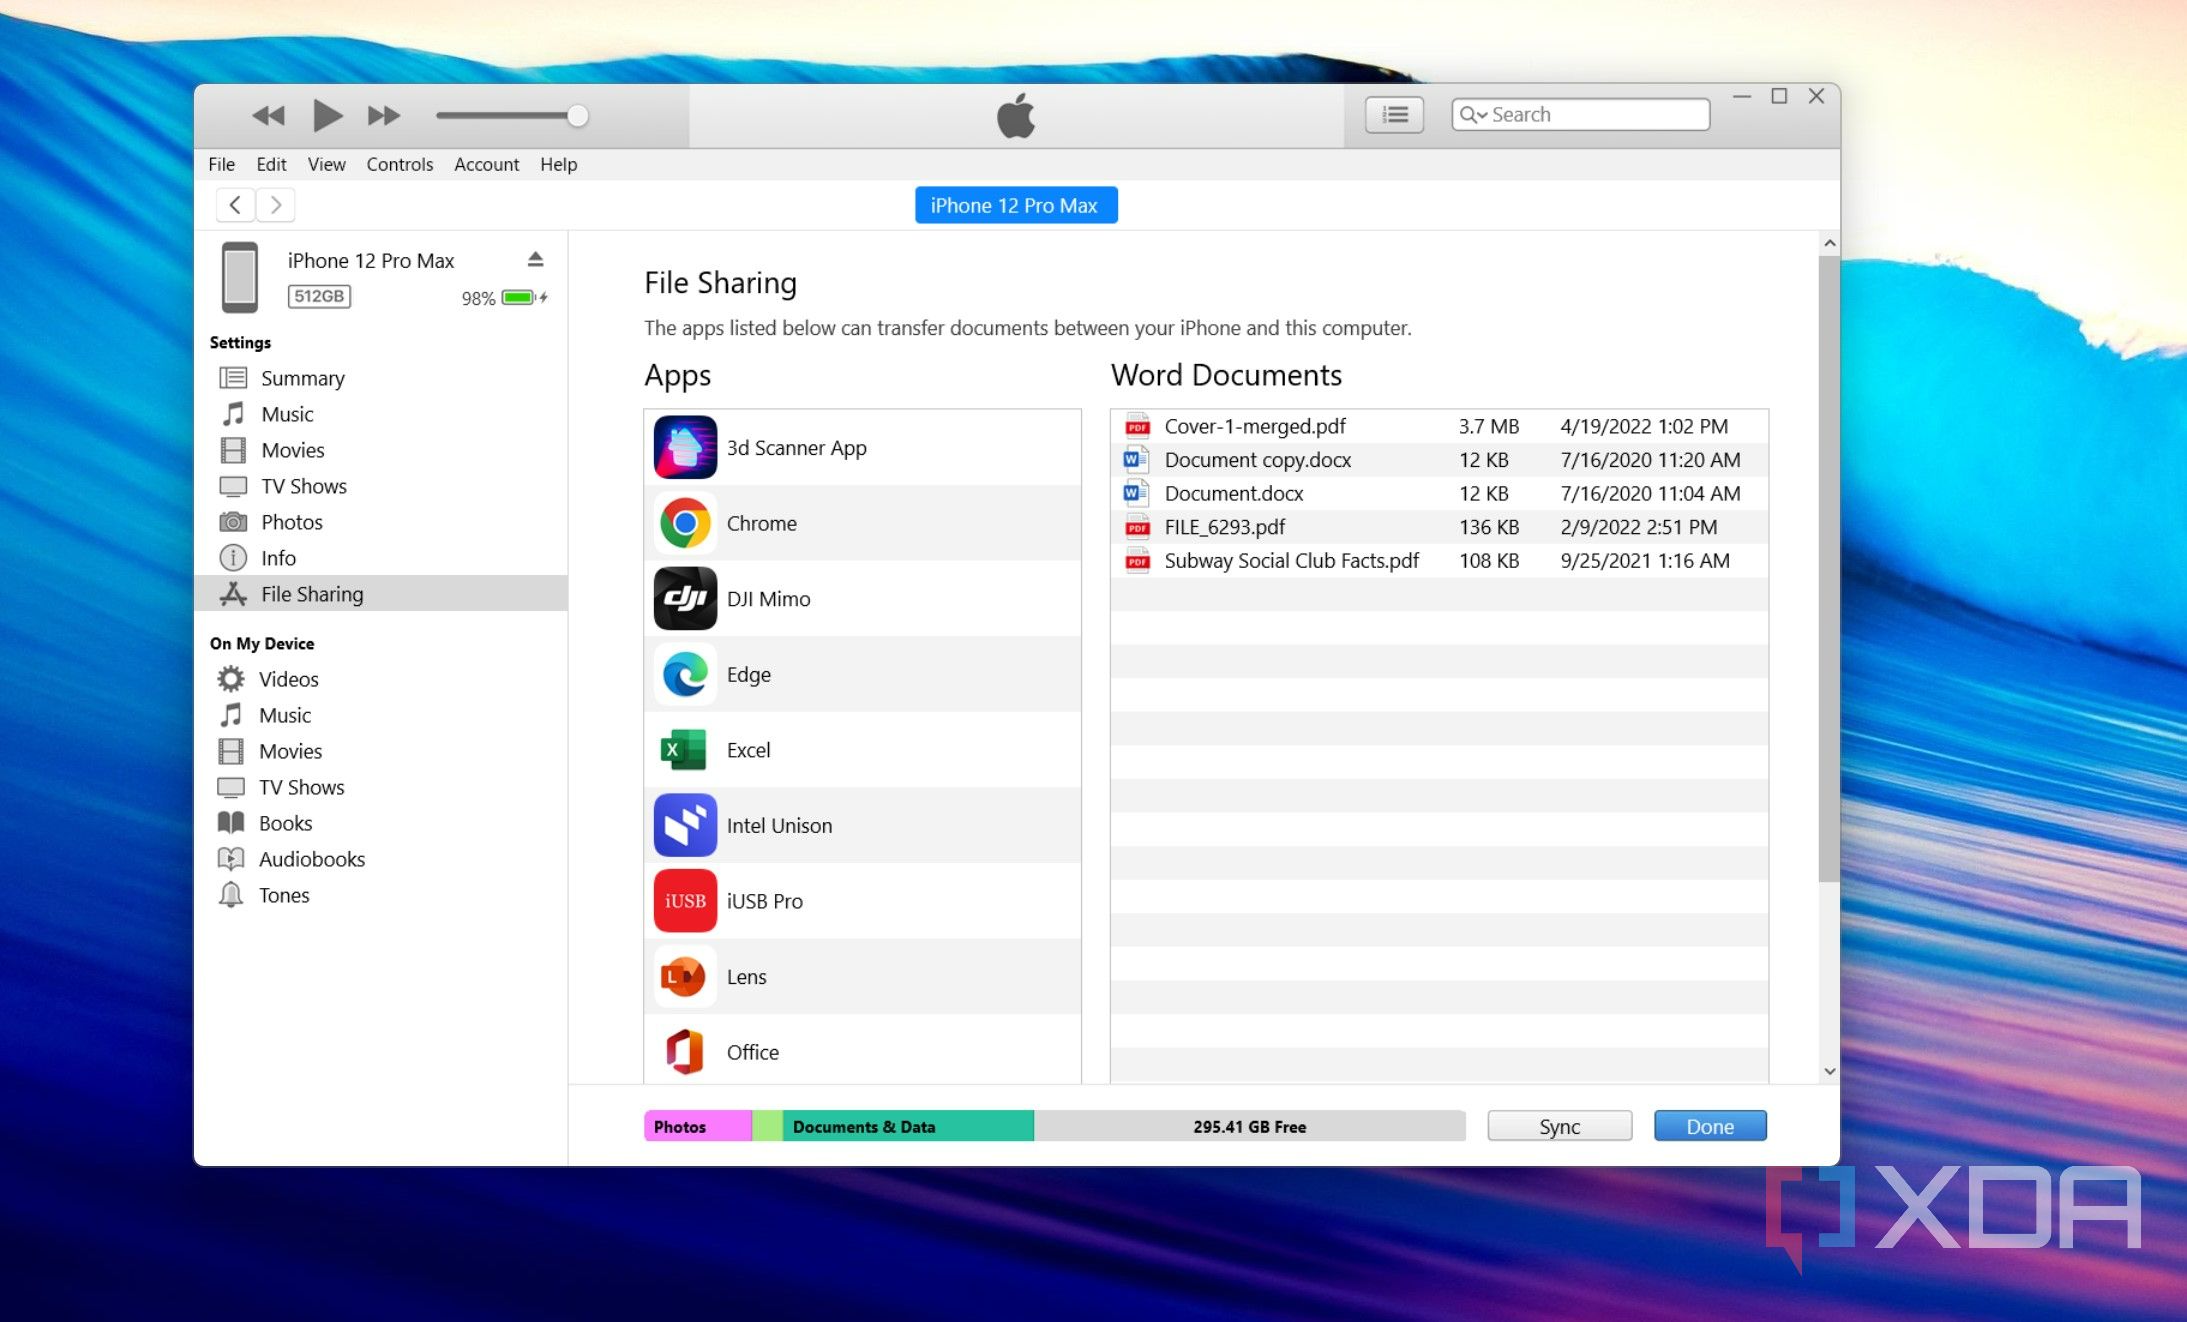Click the Cover-1-merged.pdf file

click(1253, 425)
